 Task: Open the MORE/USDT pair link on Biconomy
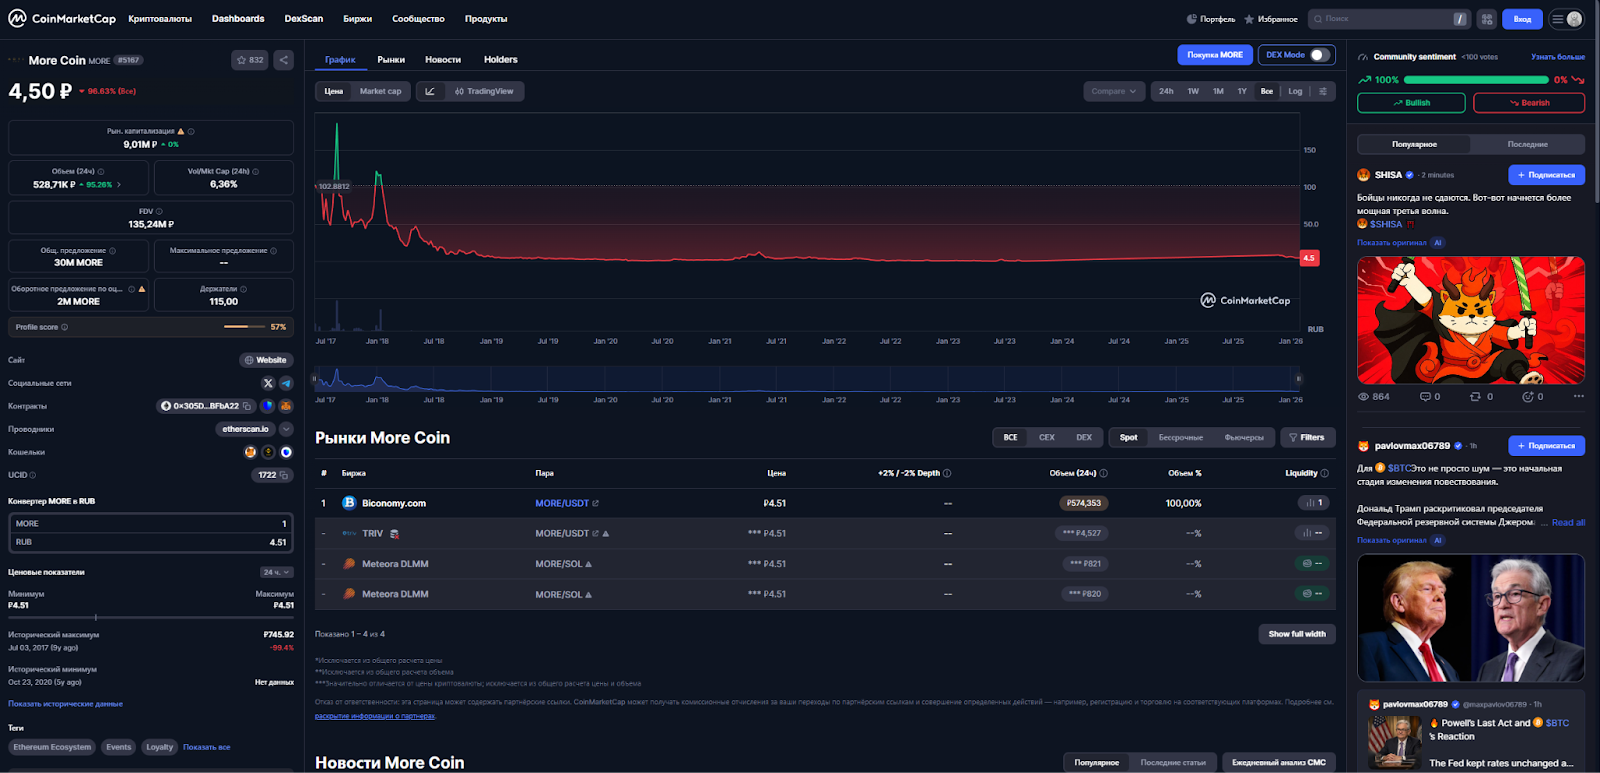coord(562,503)
